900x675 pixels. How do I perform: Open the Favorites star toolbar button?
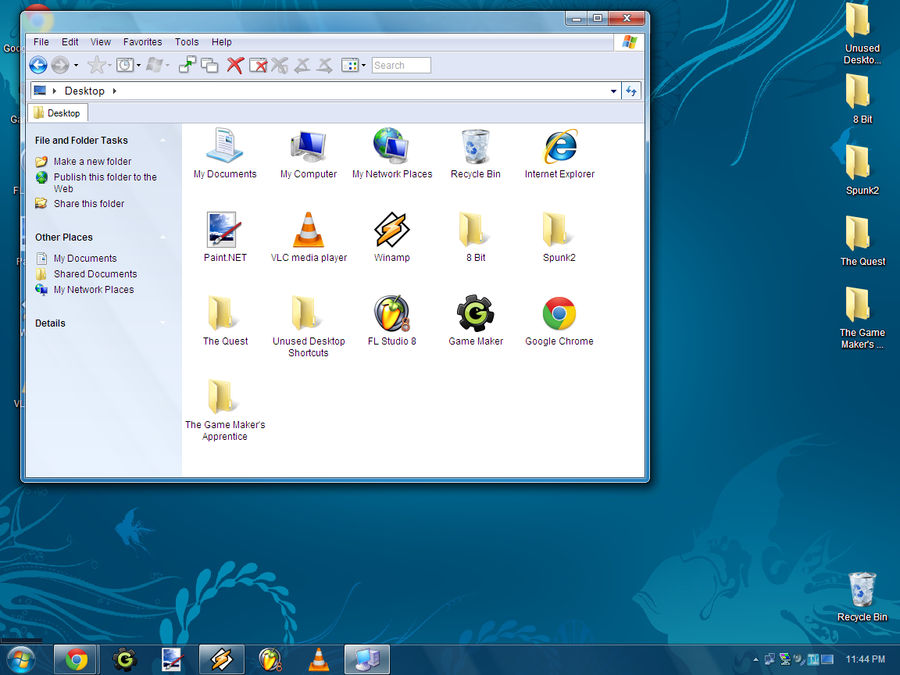(96, 65)
